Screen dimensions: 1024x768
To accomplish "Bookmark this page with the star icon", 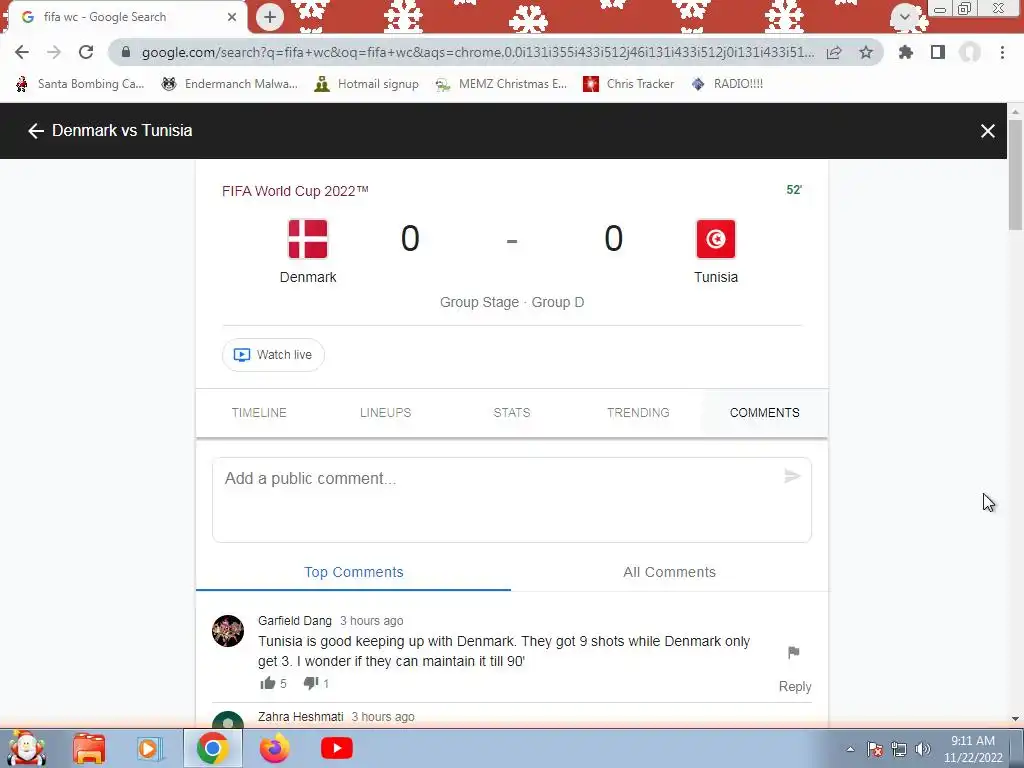I will tap(866, 52).
